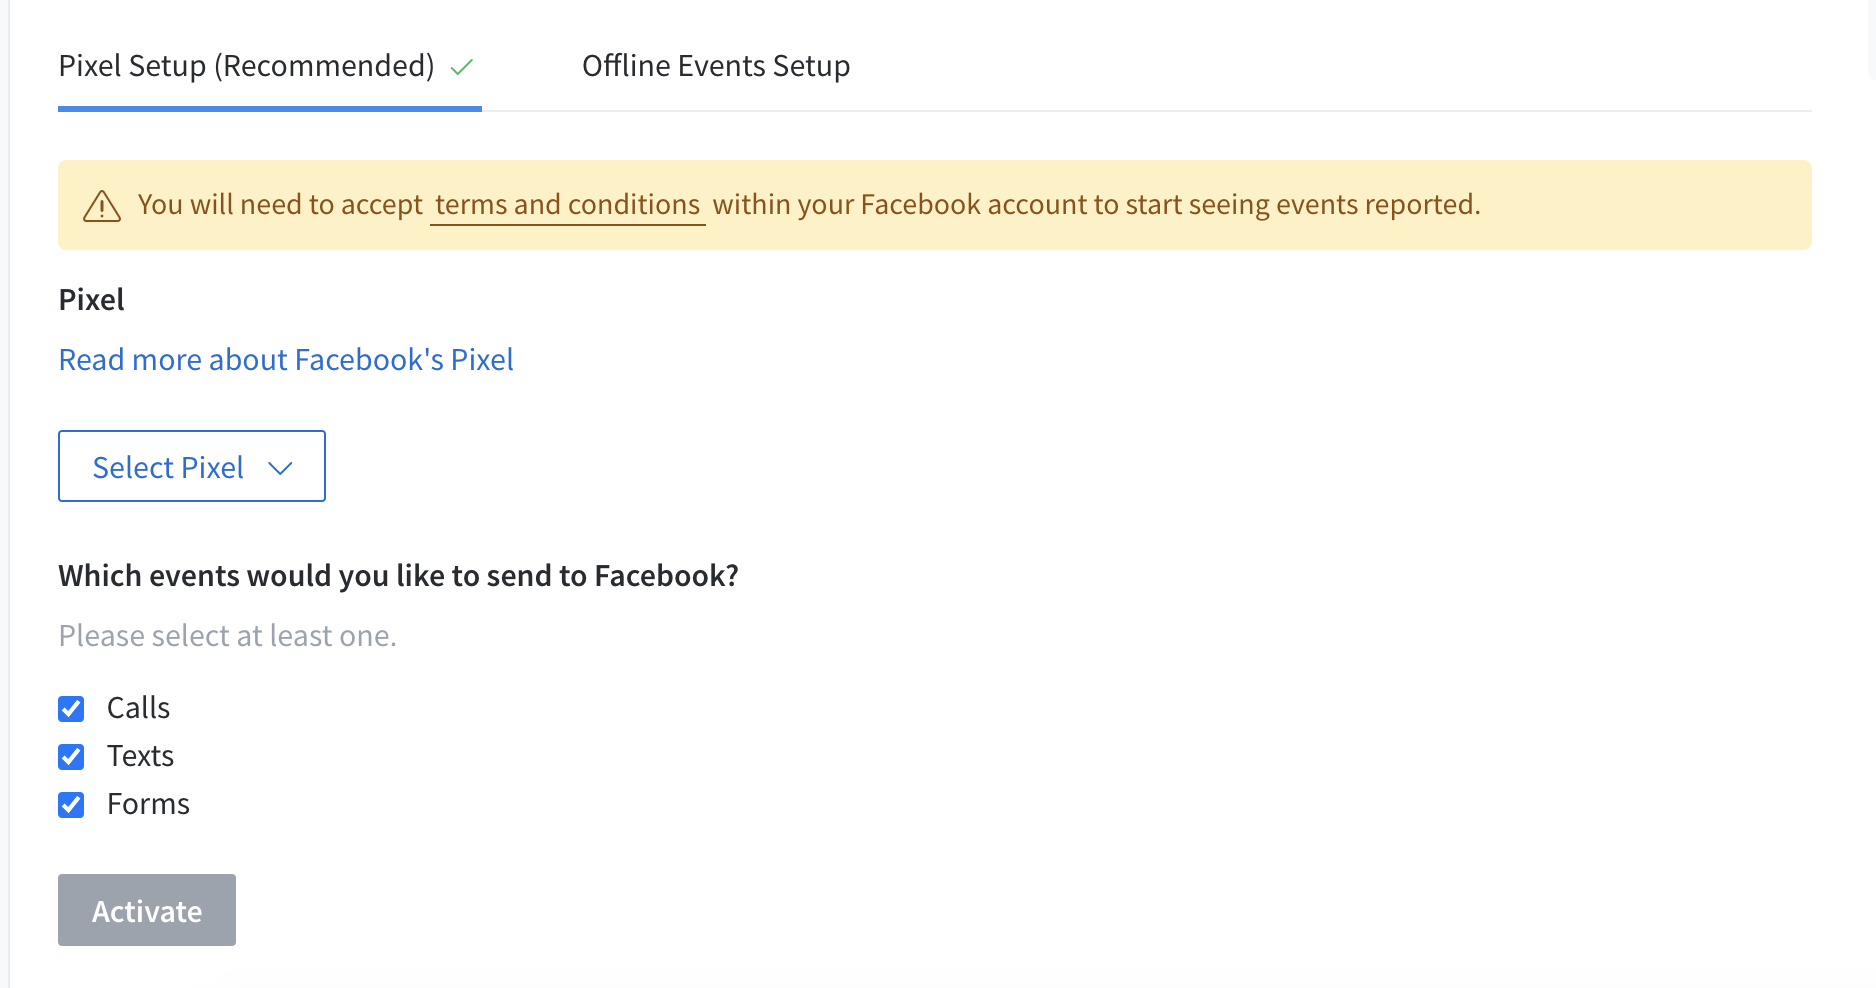
Task: Open the Offline Events Setup tab
Action: pyautogui.click(x=716, y=66)
